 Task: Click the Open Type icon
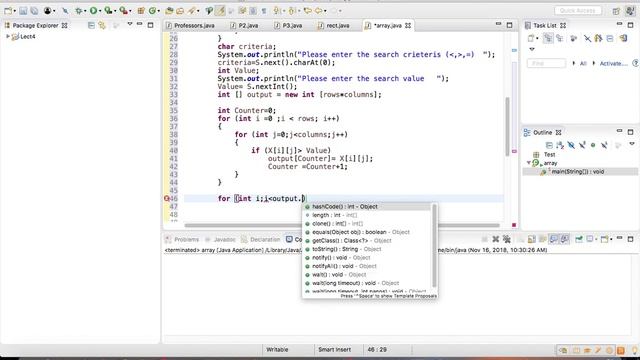(x=169, y=11)
